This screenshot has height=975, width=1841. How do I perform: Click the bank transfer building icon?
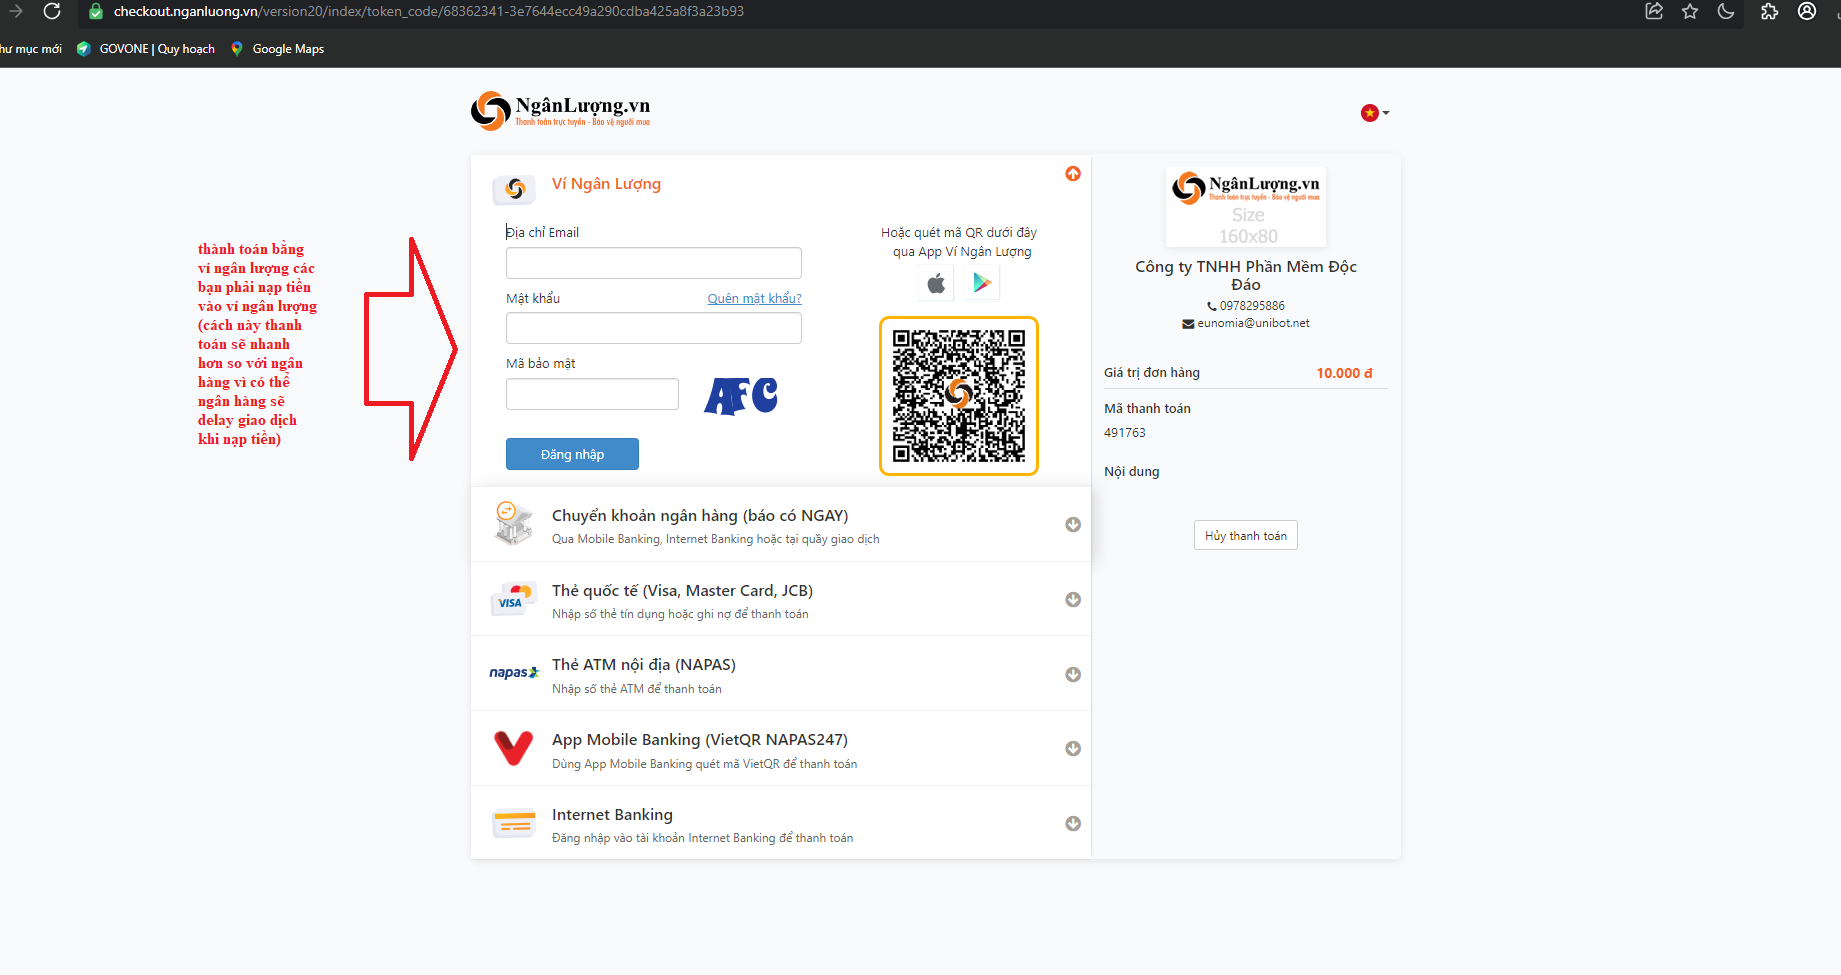514,524
